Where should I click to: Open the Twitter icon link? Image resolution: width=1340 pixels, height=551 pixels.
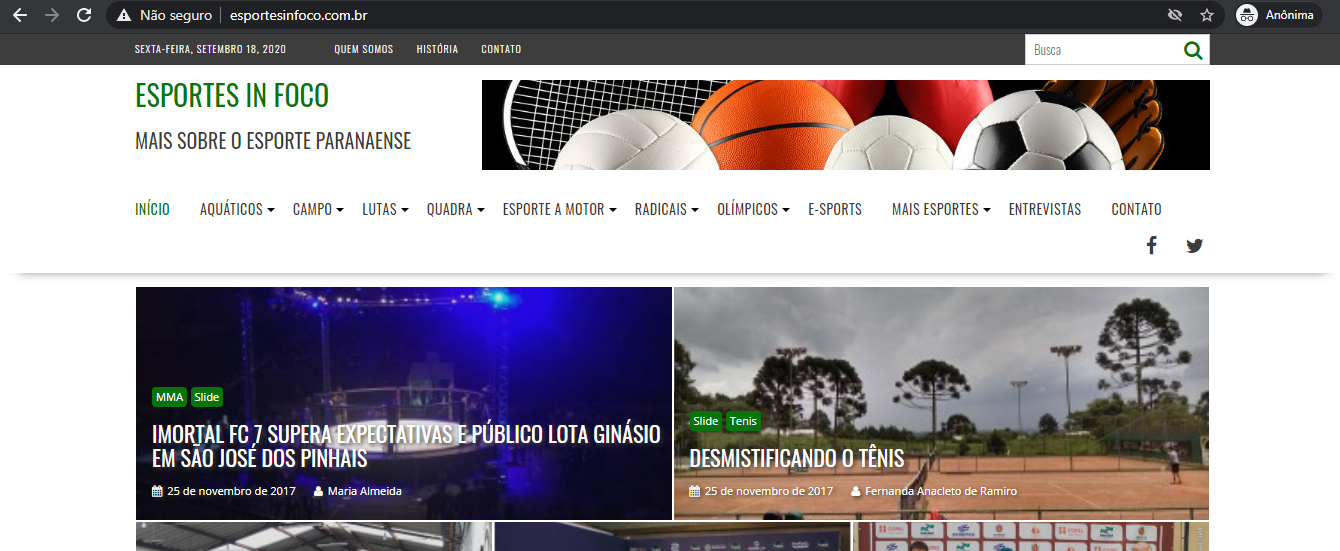click(x=1194, y=245)
